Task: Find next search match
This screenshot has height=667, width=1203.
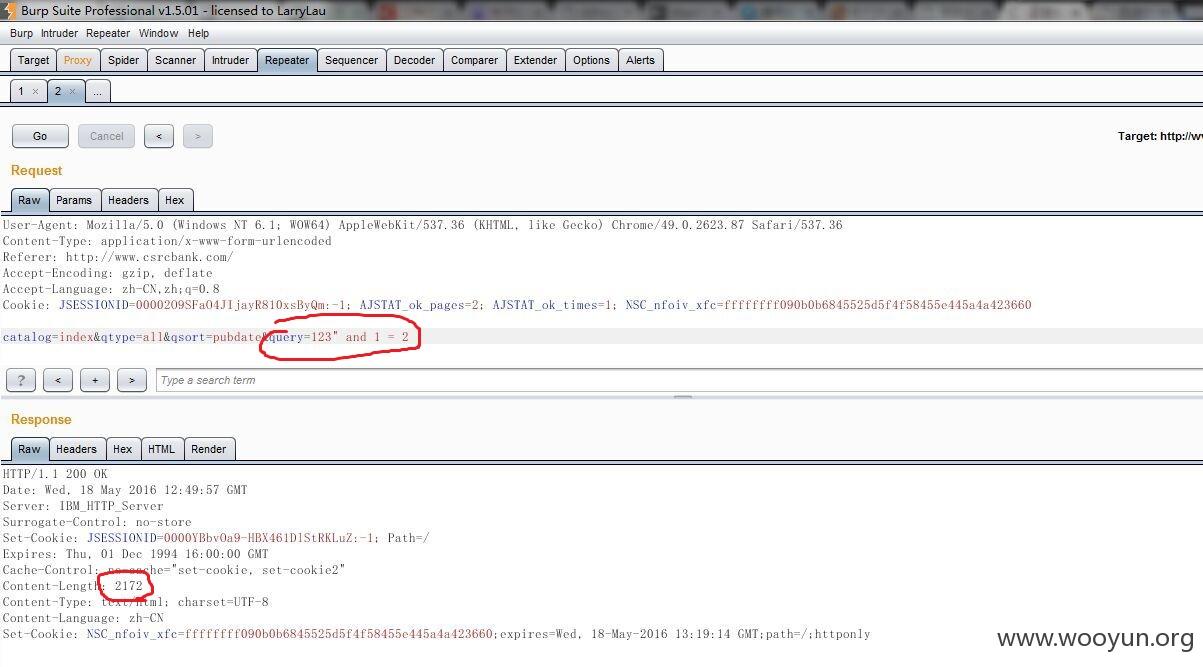Action: (132, 380)
